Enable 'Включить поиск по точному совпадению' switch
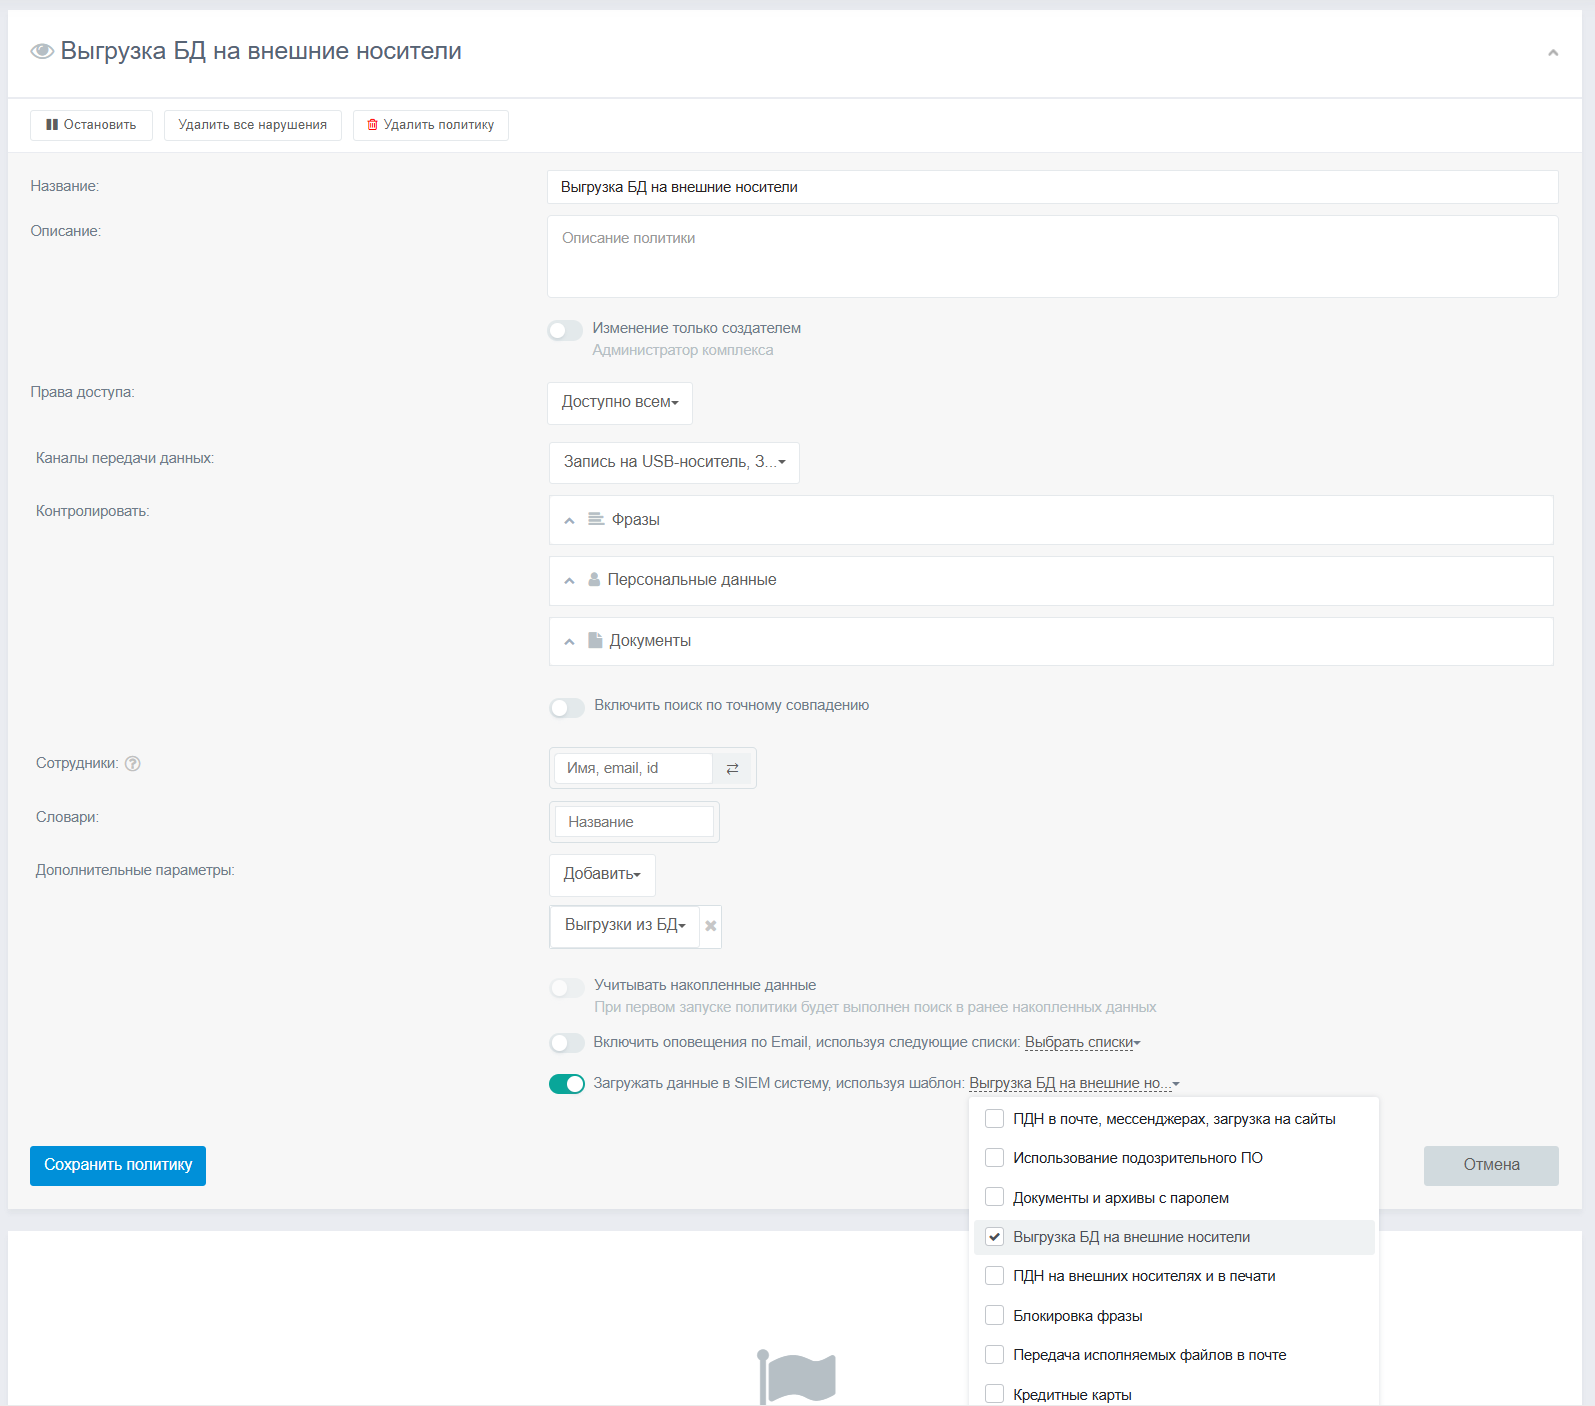 [567, 707]
